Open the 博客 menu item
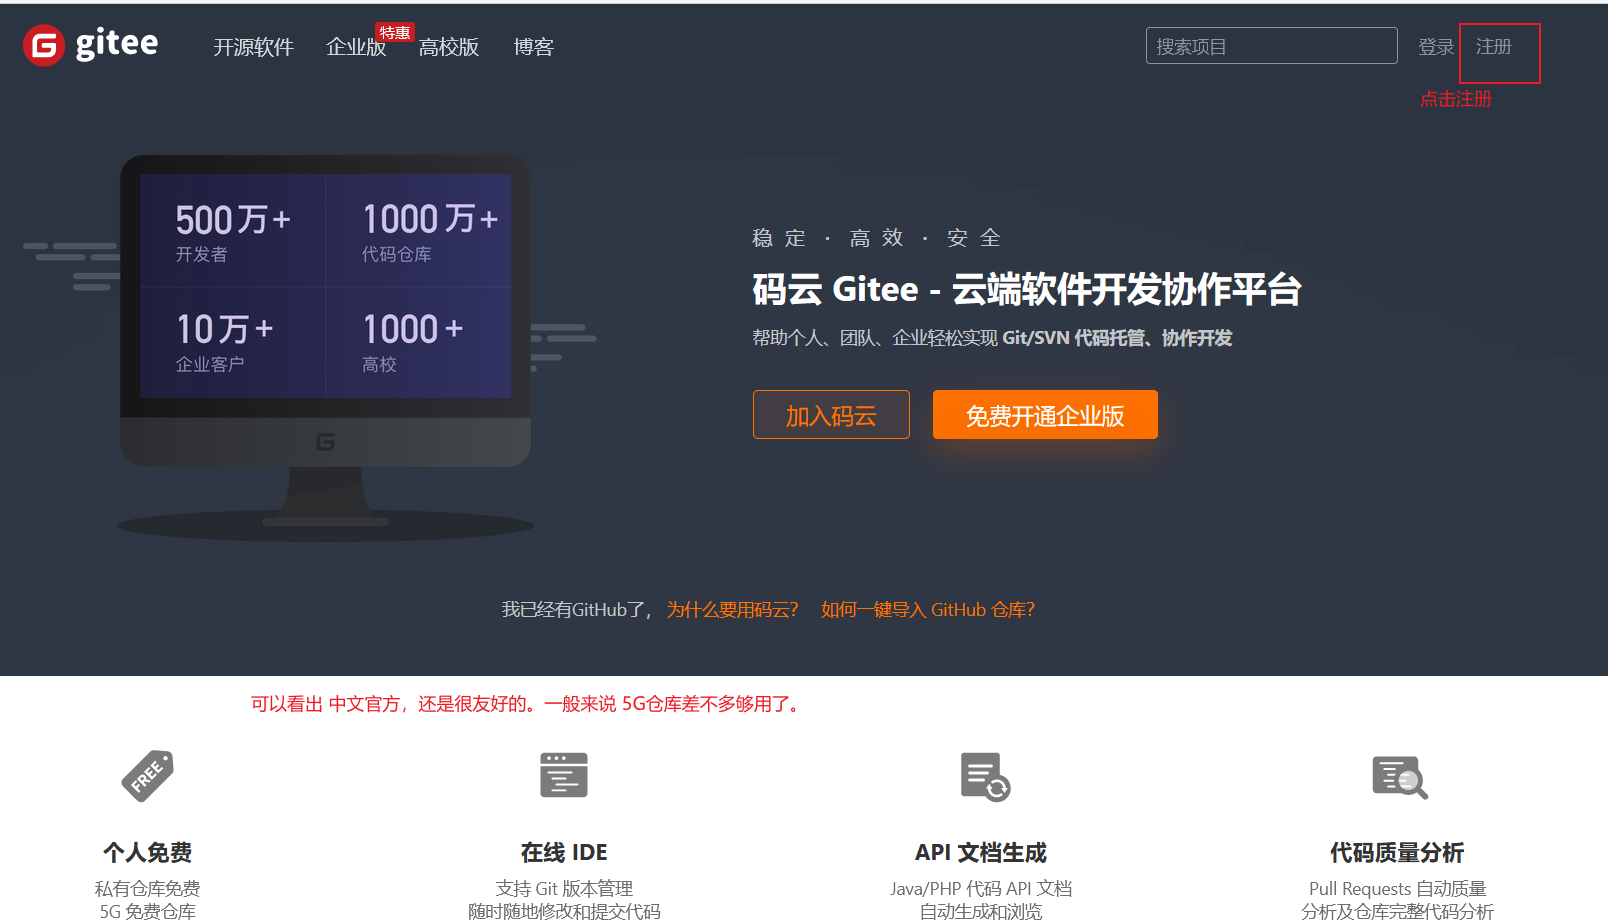The height and width of the screenshot is (923, 1608). click(x=534, y=47)
